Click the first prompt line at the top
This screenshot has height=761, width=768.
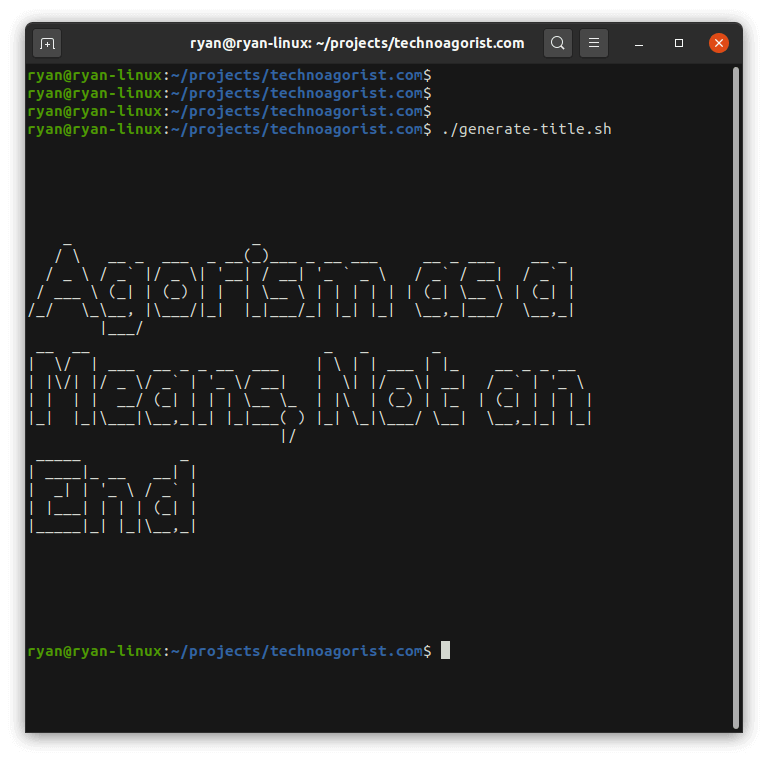(x=230, y=75)
